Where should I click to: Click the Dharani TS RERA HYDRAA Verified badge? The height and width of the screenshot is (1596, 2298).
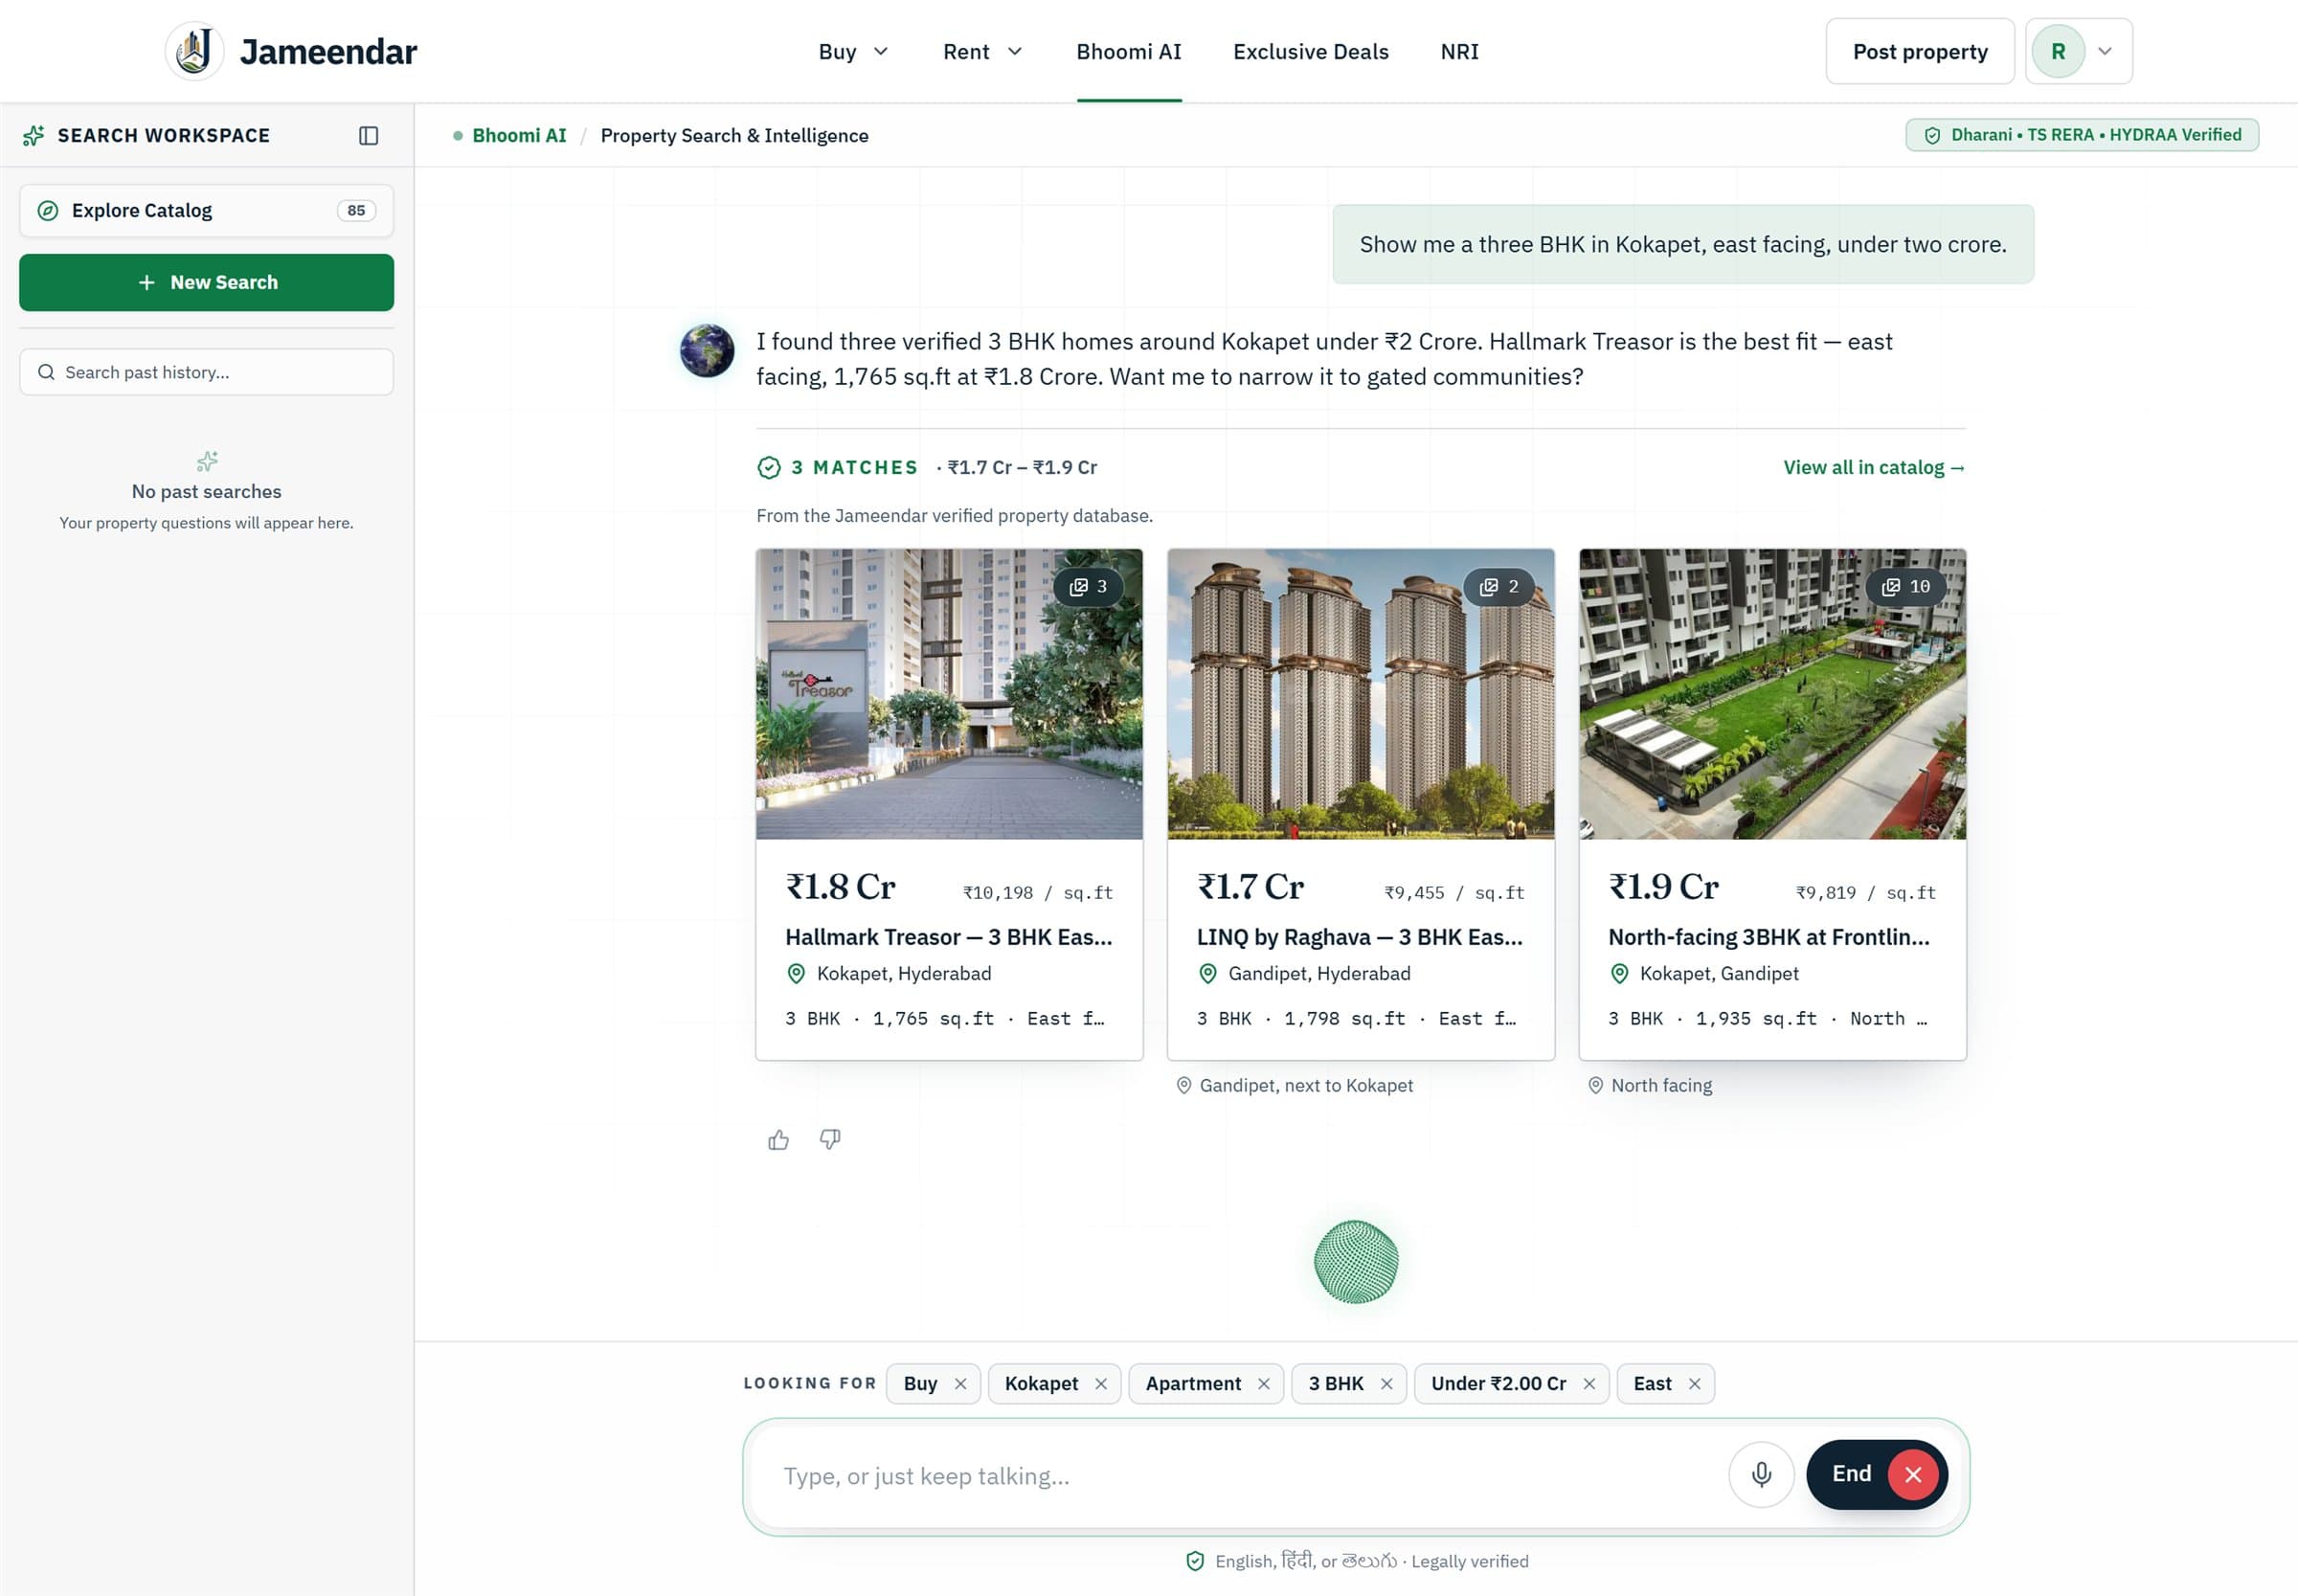pos(2082,134)
